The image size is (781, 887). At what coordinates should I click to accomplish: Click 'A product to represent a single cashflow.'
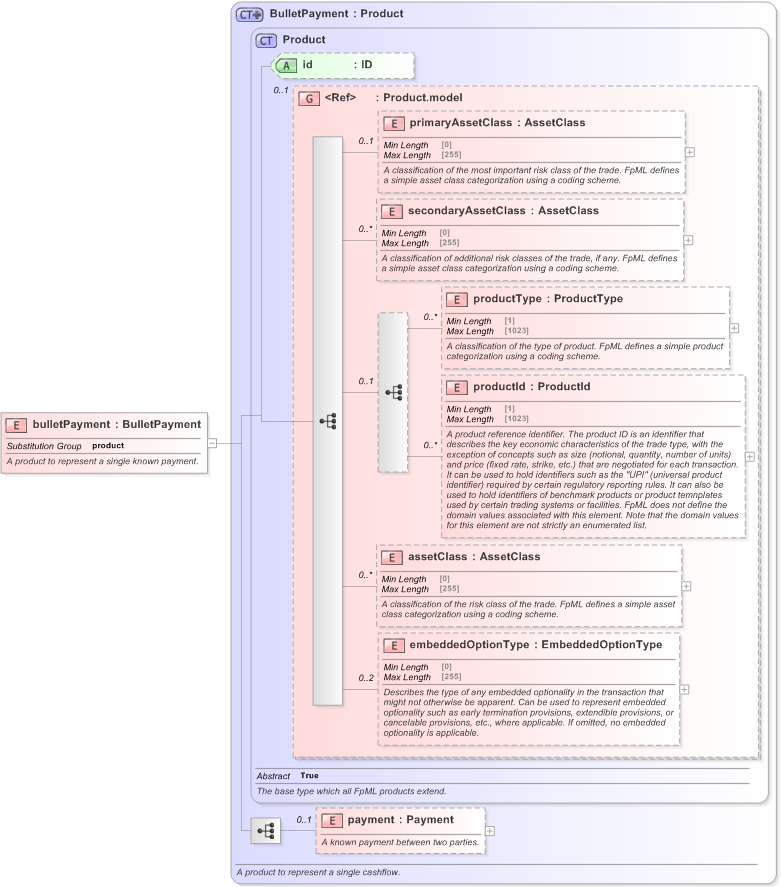[x=318, y=872]
